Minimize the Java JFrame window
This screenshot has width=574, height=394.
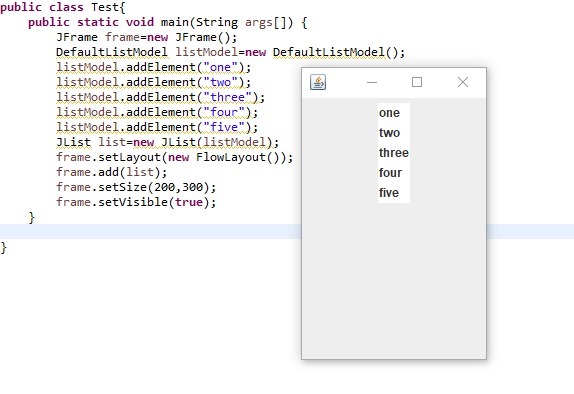pos(372,82)
